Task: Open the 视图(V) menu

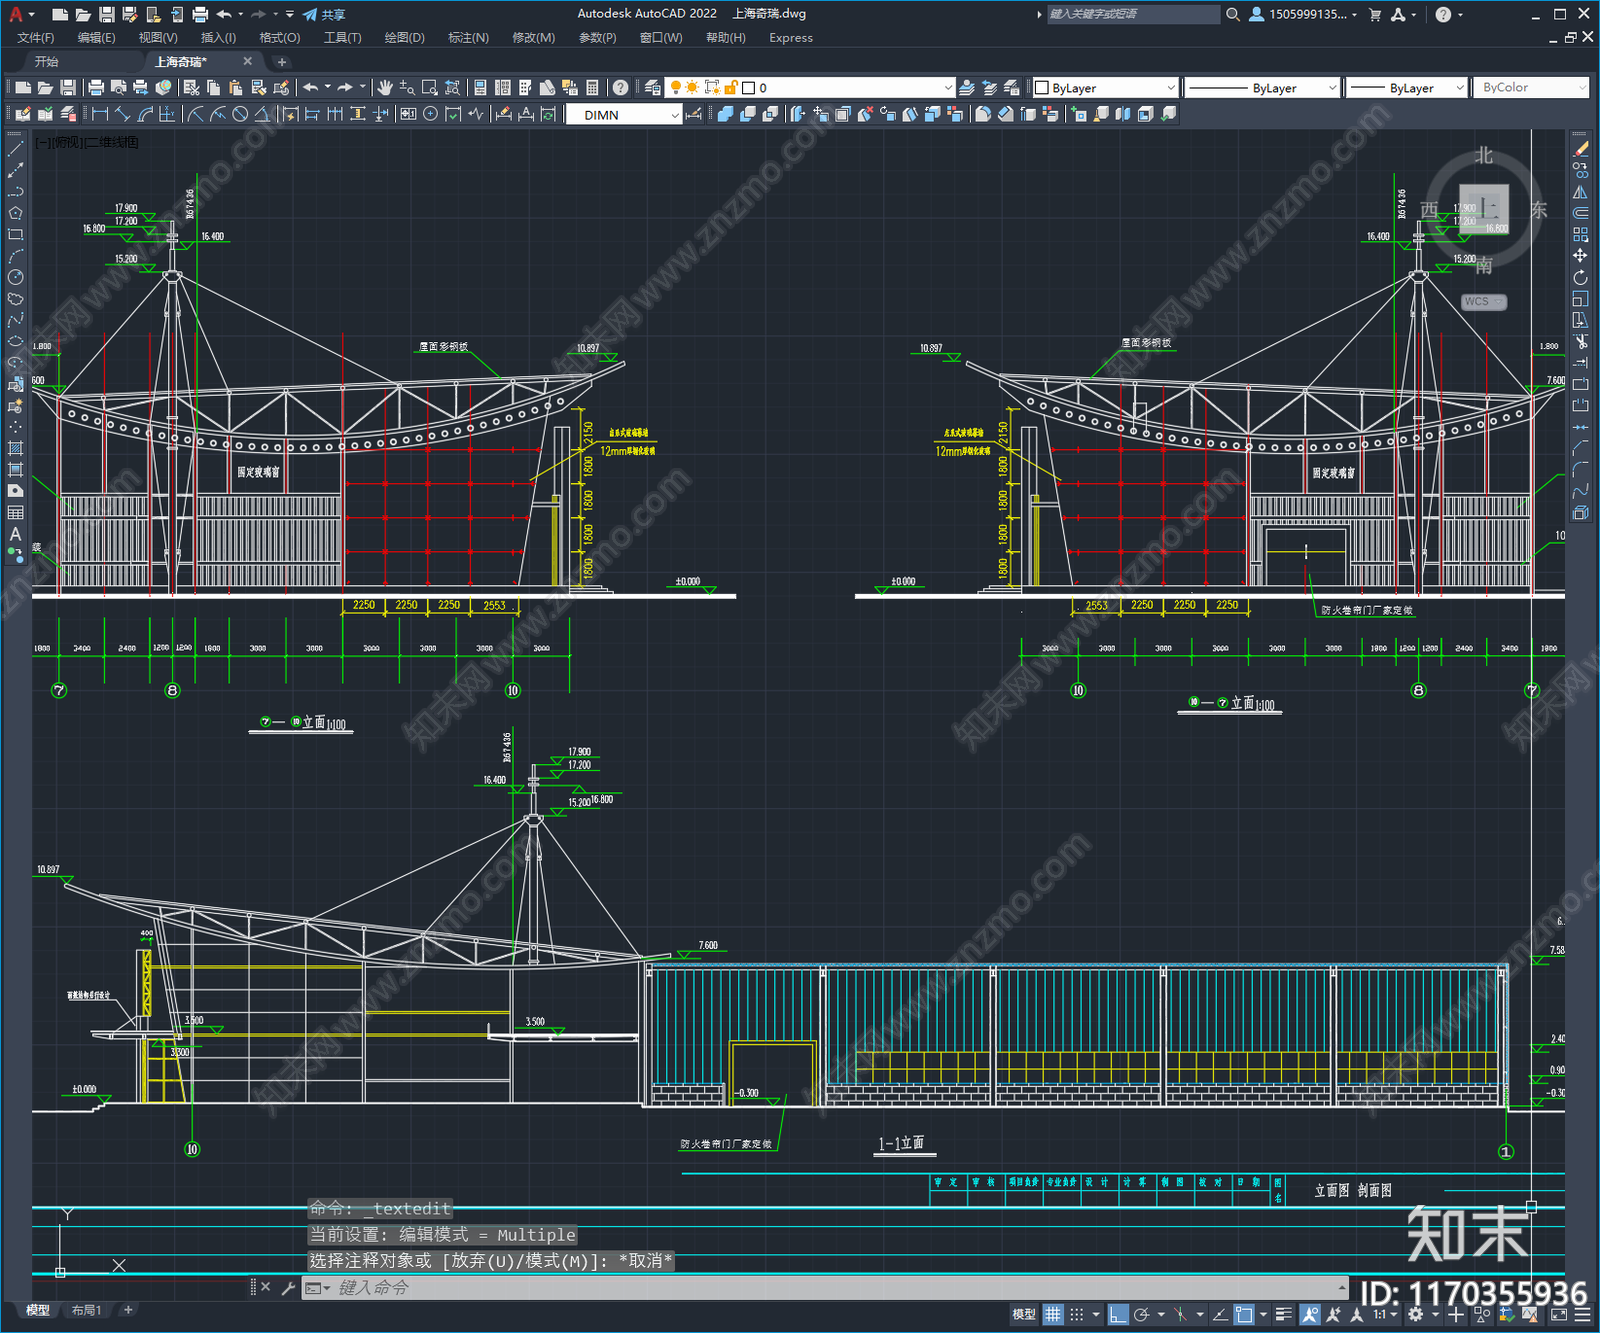Action: (x=158, y=38)
